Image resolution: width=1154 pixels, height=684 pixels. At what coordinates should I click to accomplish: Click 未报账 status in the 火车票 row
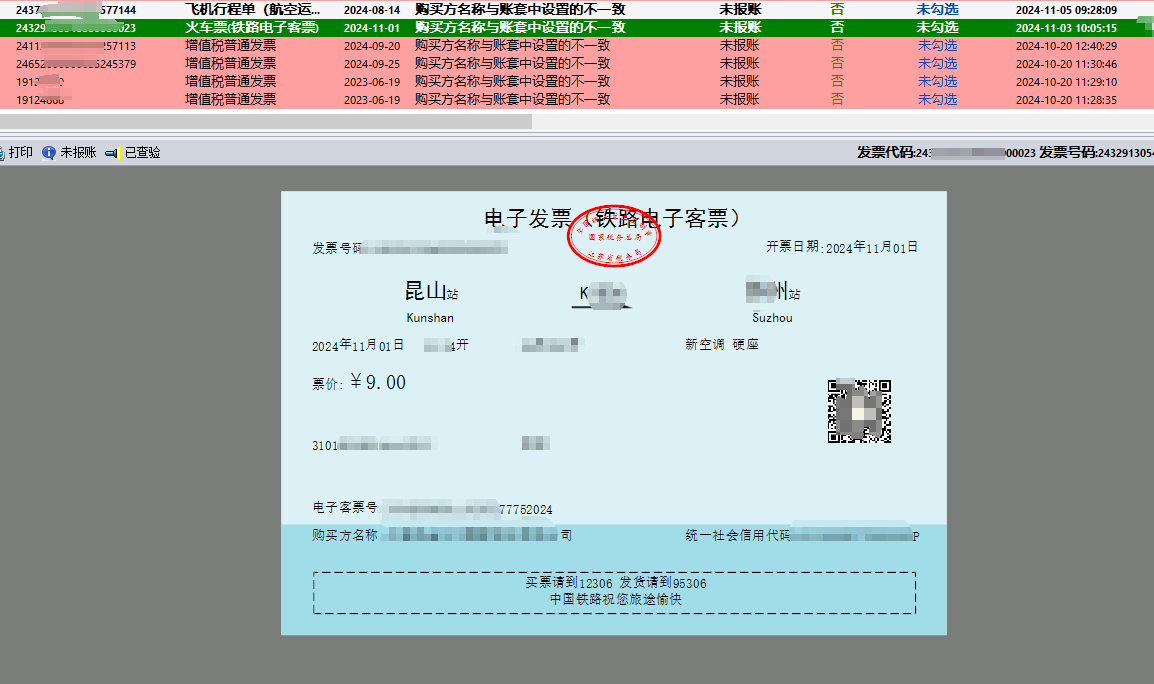740,27
